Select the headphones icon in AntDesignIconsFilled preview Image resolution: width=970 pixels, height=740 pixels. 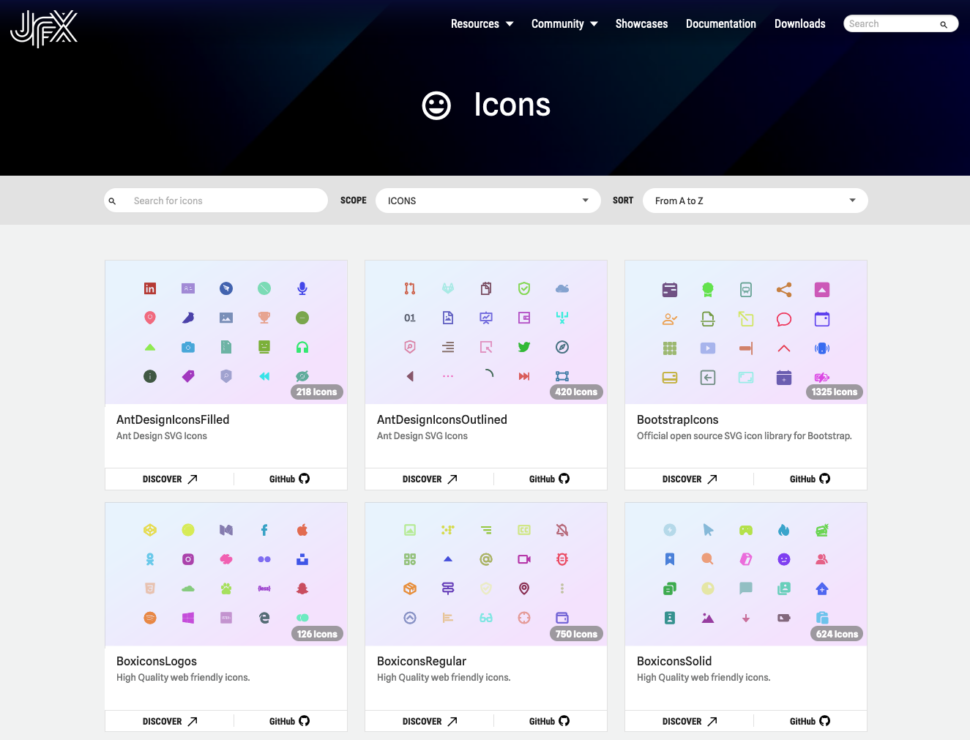pos(302,346)
